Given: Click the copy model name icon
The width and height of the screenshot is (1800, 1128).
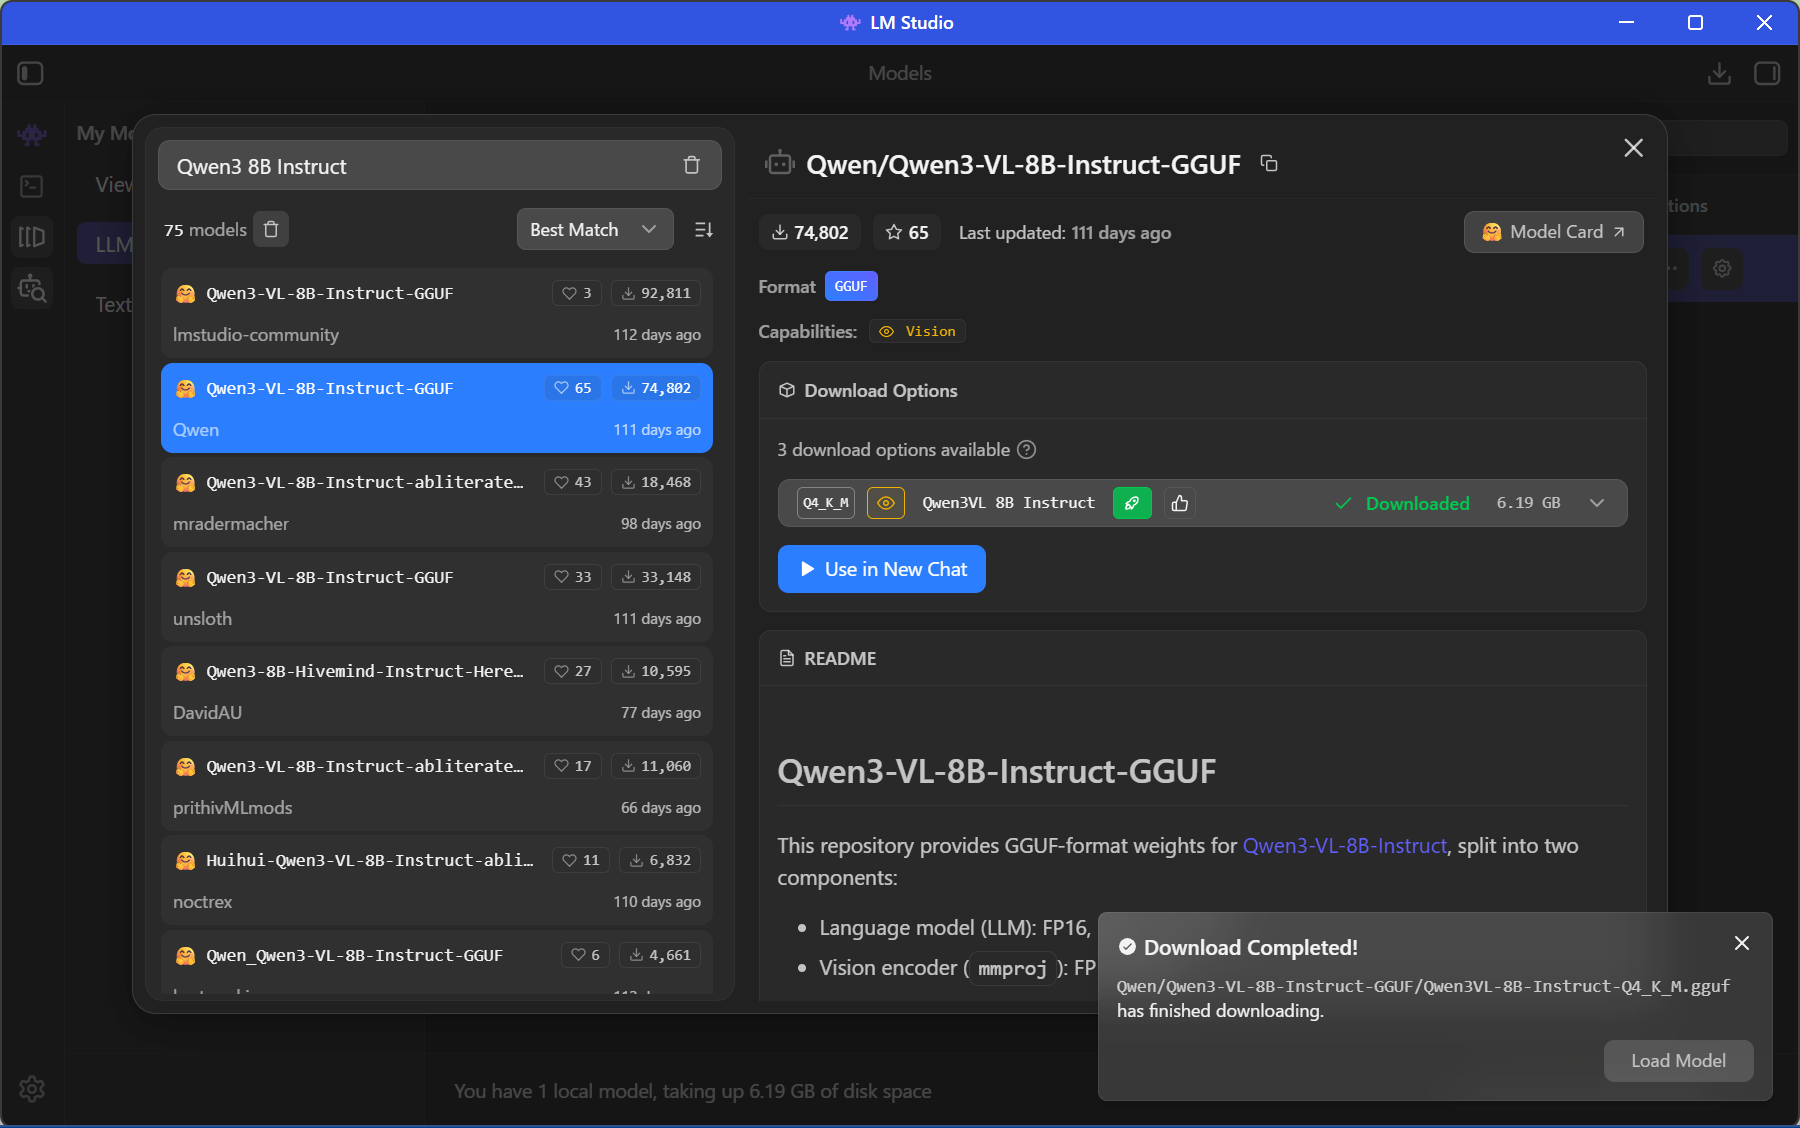Looking at the screenshot, I should (1269, 163).
